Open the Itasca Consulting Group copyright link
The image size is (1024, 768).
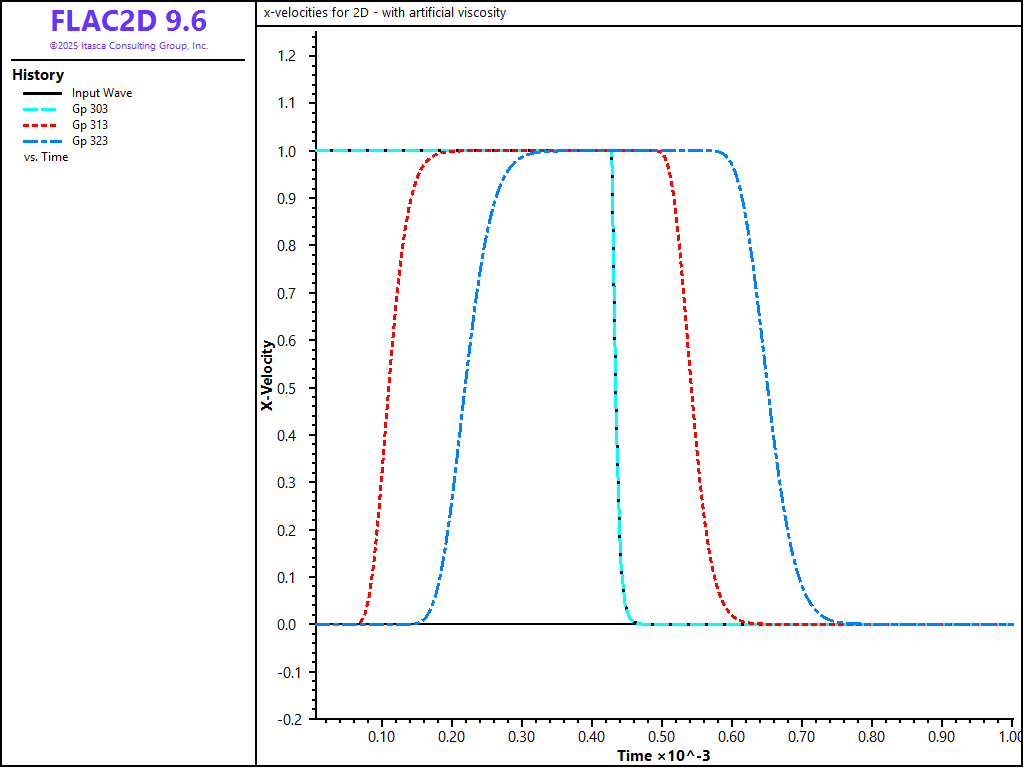click(128, 46)
